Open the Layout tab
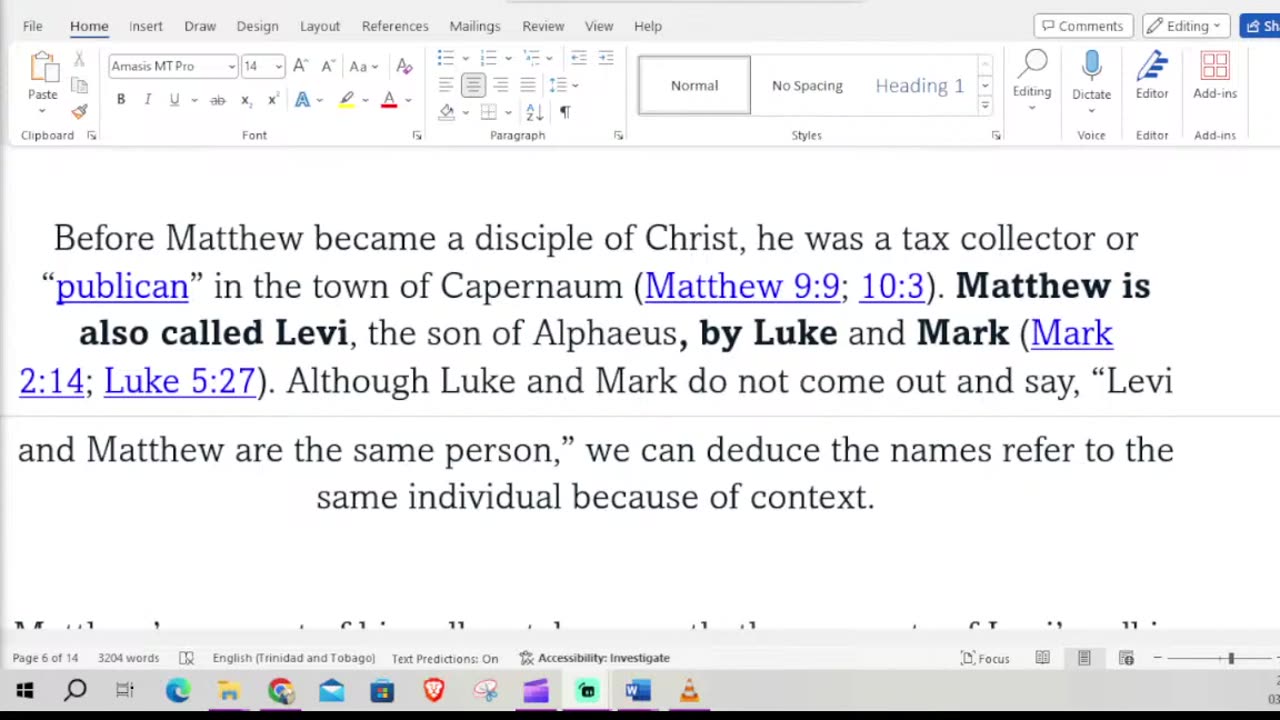Screen dimensions: 1280x720 320,26
